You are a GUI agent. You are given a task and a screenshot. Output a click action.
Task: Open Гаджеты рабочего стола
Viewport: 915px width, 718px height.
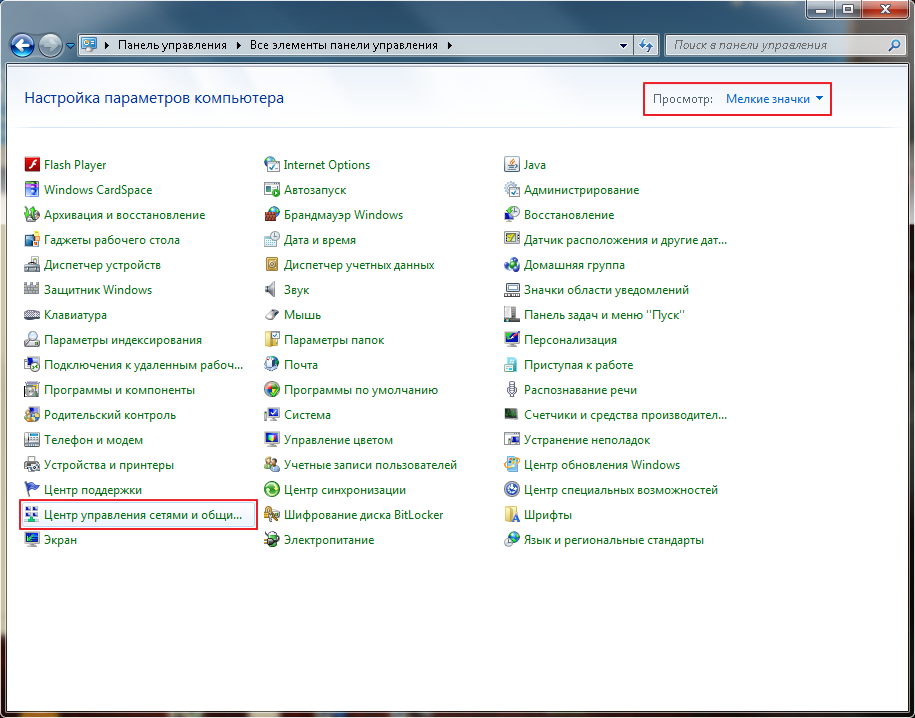pos(102,240)
